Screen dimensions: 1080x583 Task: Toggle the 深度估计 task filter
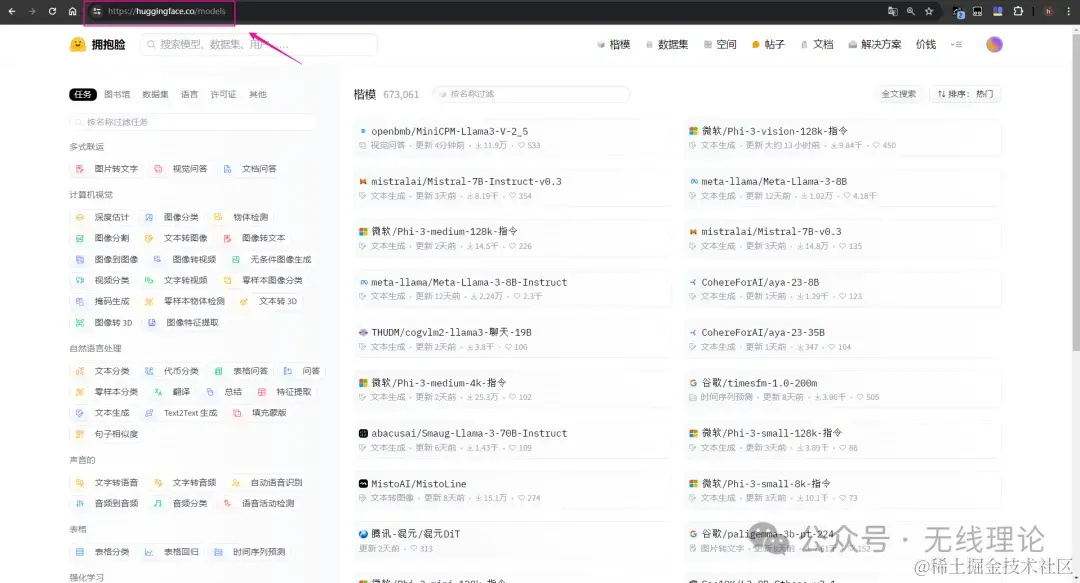(x=103, y=217)
